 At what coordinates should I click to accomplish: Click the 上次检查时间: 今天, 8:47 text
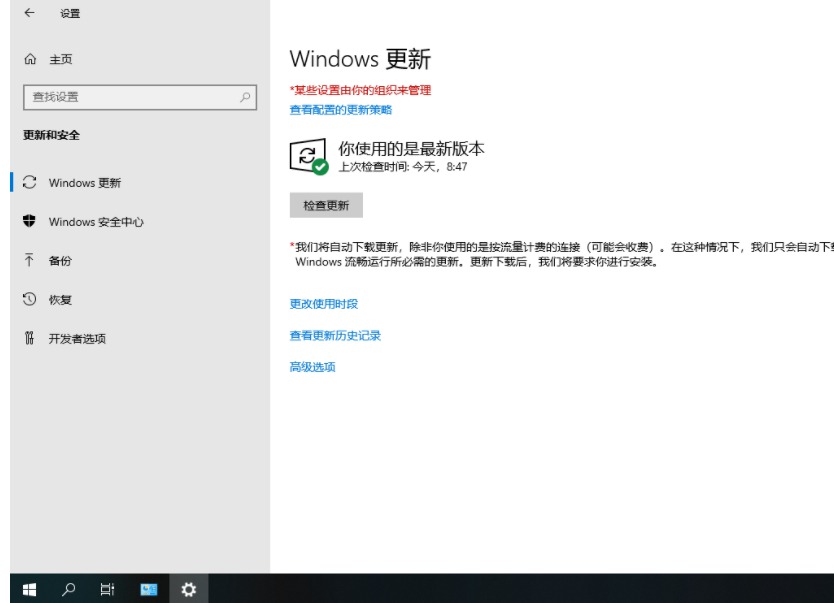[x=403, y=166]
